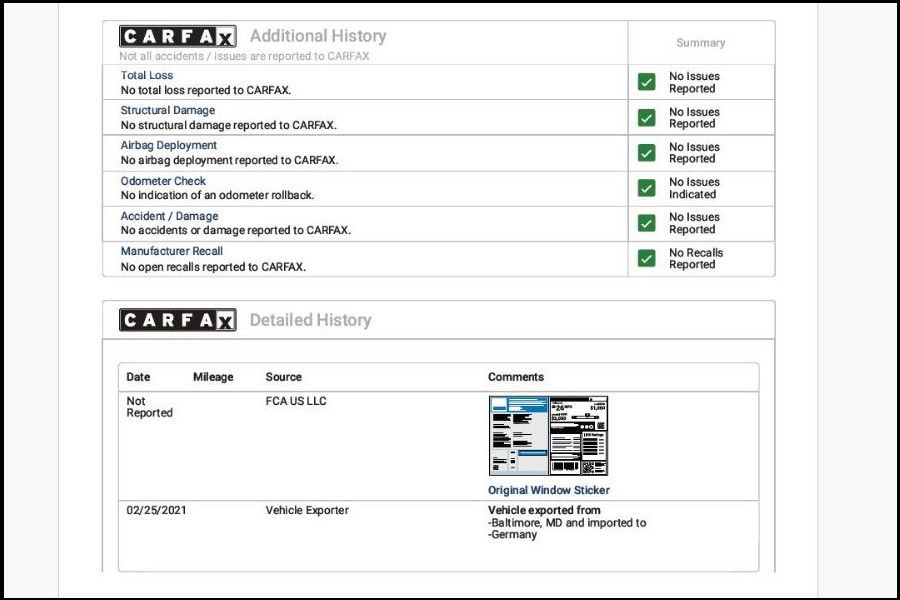Click the Odometer Check green checkmark
Image resolution: width=900 pixels, height=600 pixels.
click(x=647, y=188)
